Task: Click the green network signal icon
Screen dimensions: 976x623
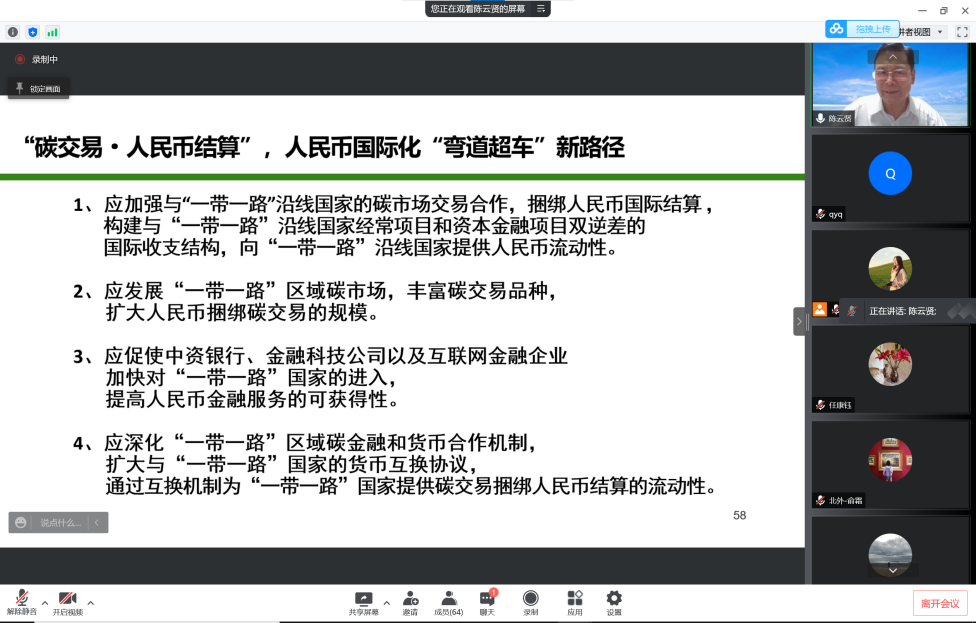Action: click(52, 32)
